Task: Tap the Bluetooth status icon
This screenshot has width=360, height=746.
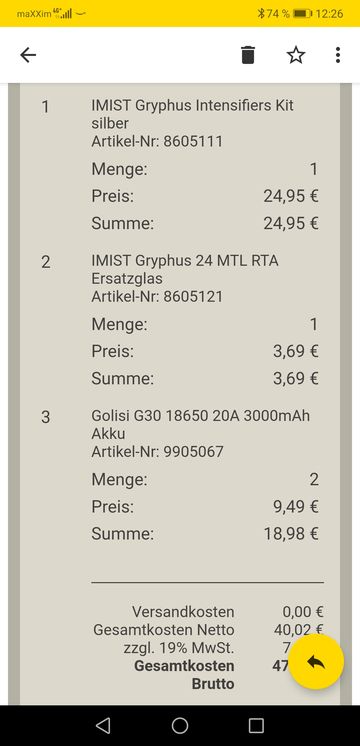Action: (261, 13)
